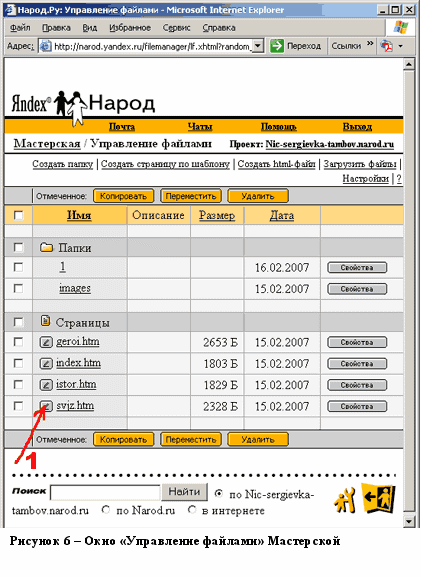The height and width of the screenshot is (577, 421).
Task: Click the yellow workshop tools icon
Action: pyautogui.click(x=344, y=500)
